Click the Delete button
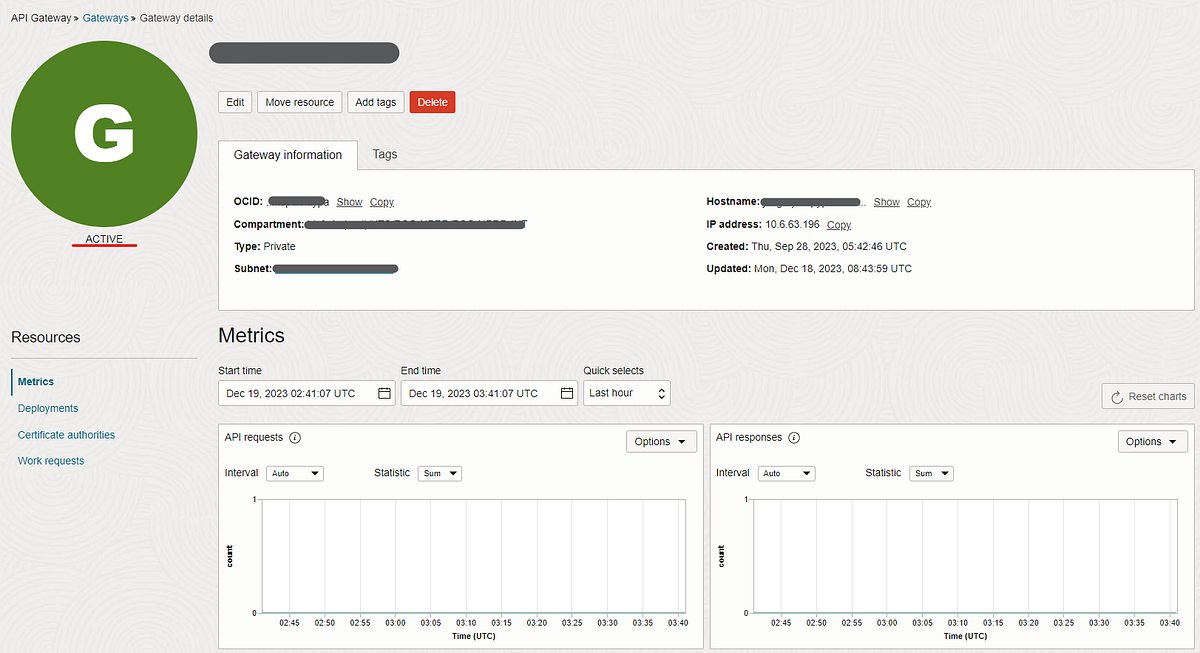 click(x=432, y=102)
